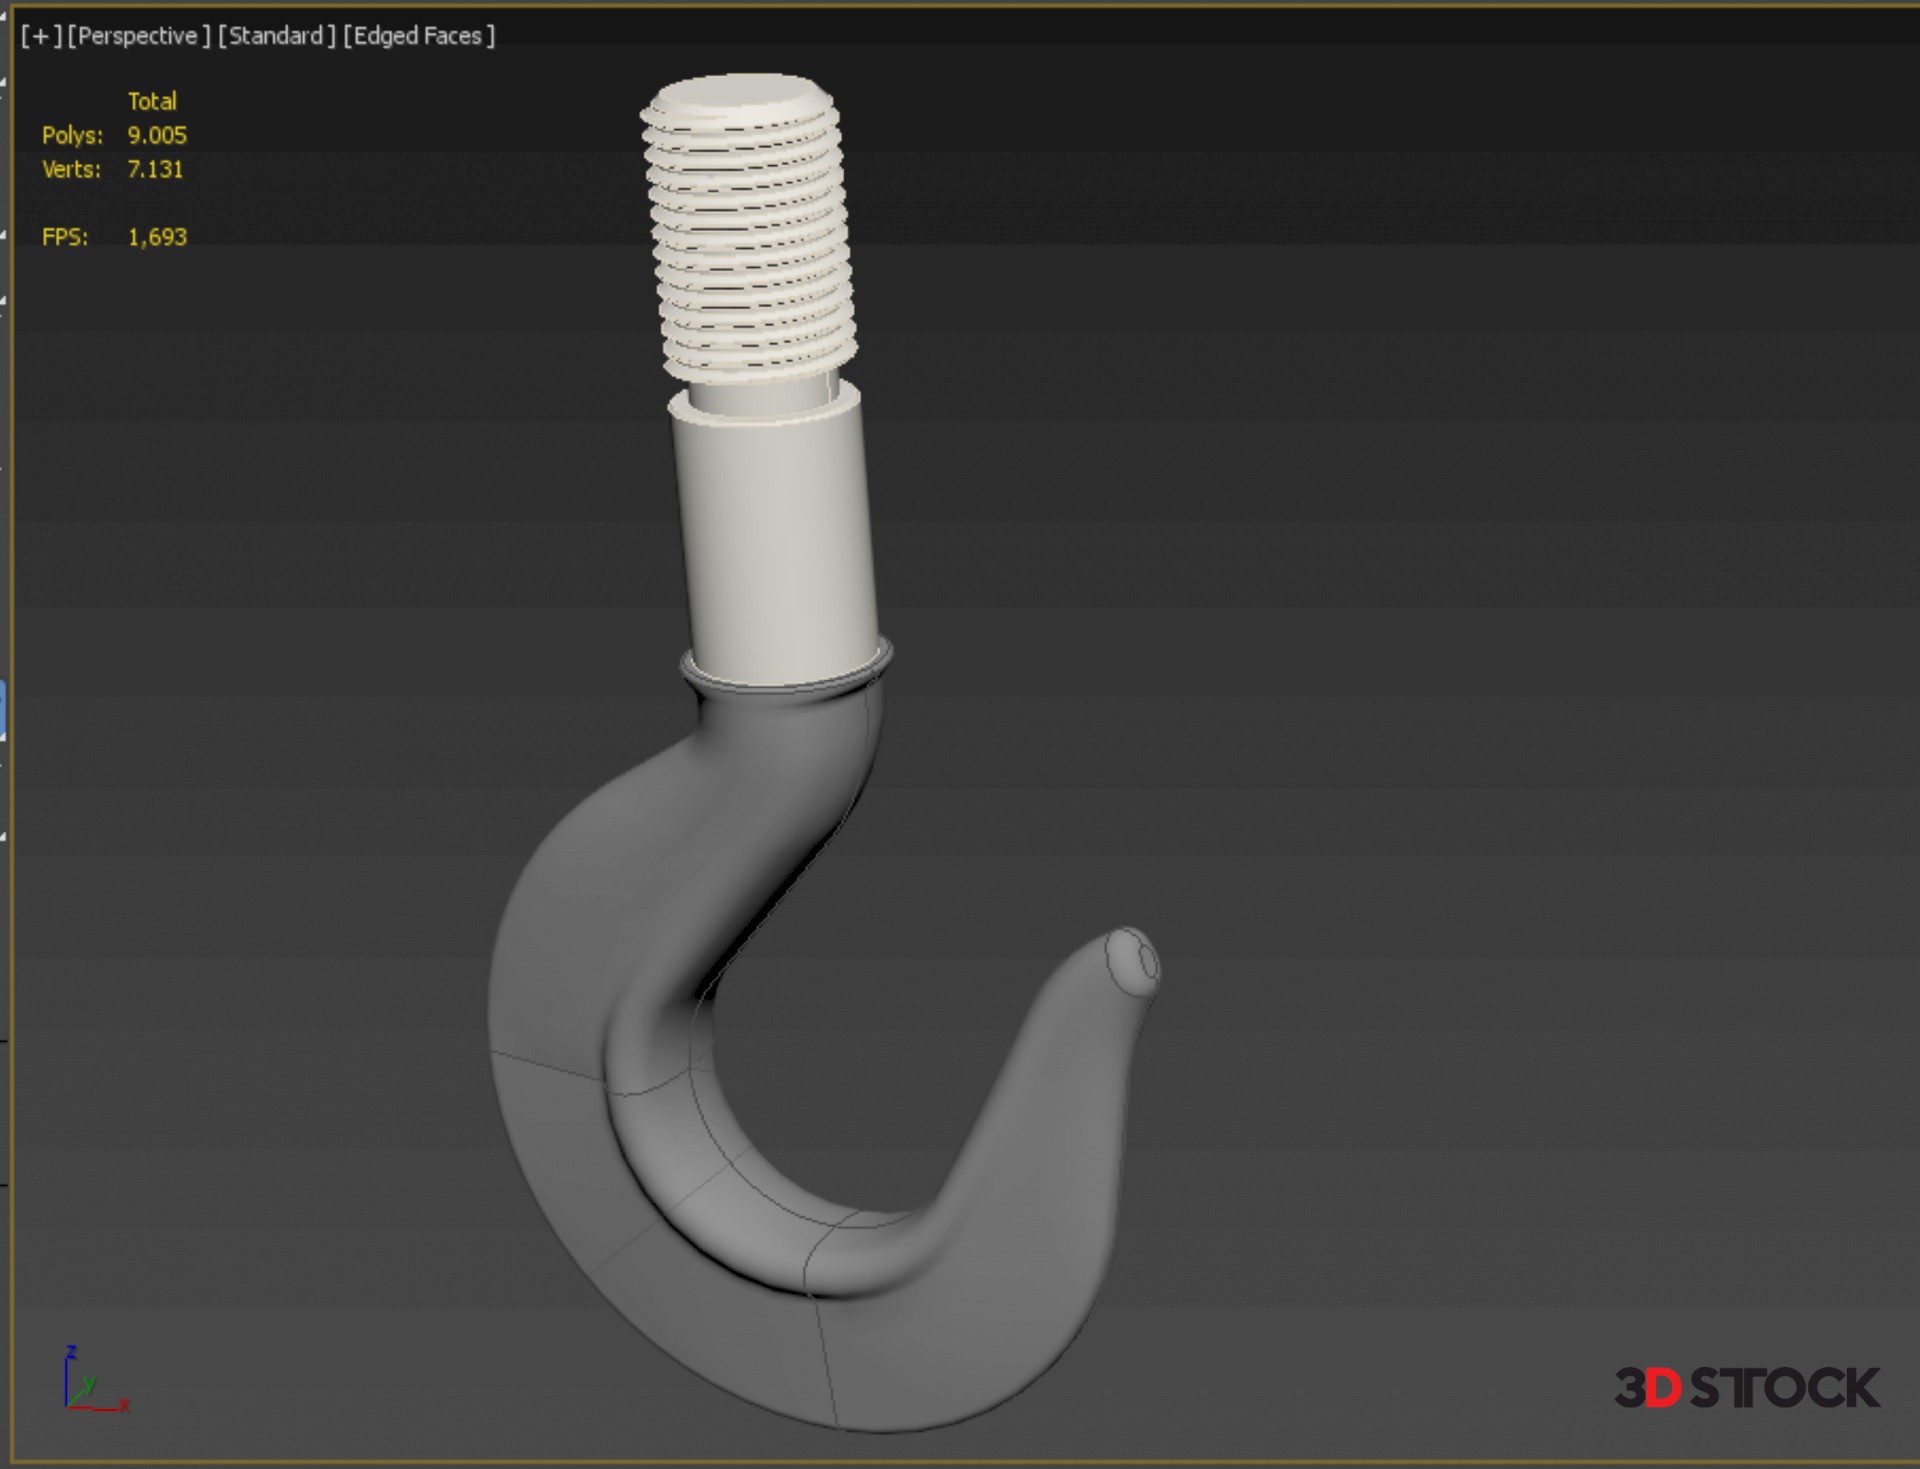Open the Edged Faces display menu
This screenshot has width=1920, height=1469.
pyautogui.click(x=418, y=36)
